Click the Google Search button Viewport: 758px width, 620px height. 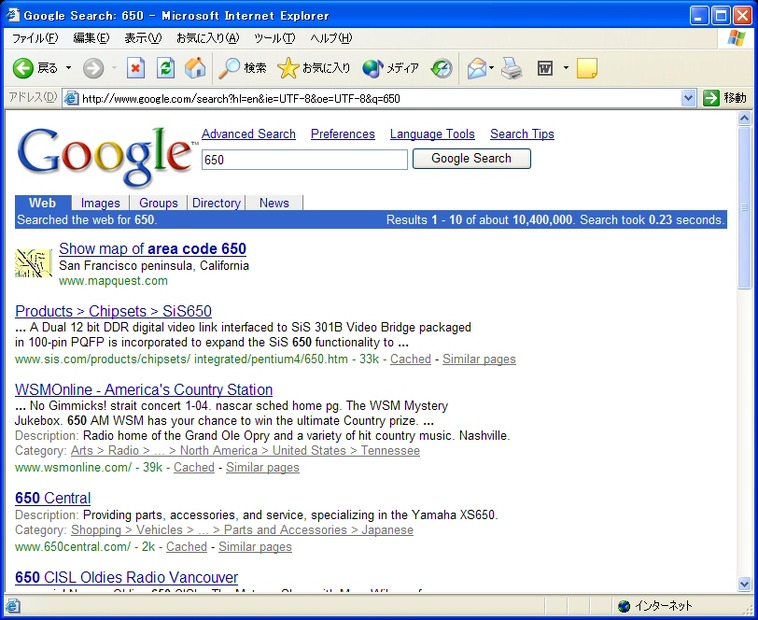pos(471,159)
